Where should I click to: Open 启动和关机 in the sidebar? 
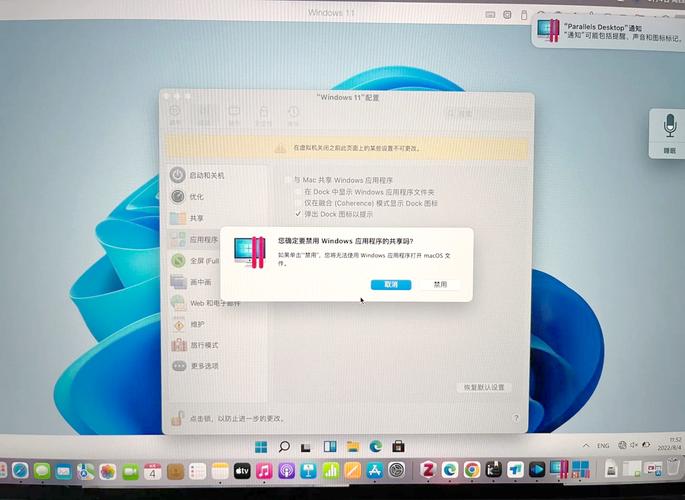(197, 175)
